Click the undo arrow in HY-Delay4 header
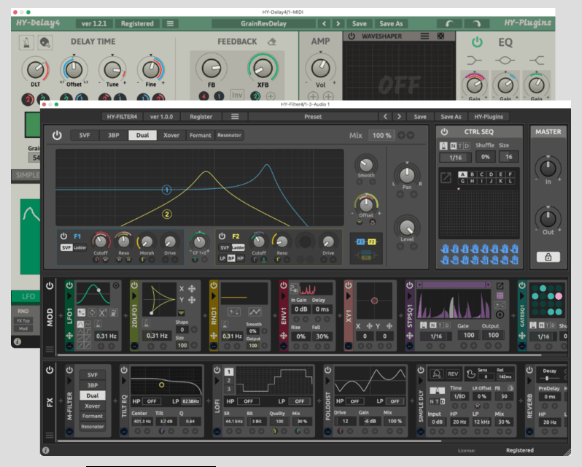 pos(449,23)
